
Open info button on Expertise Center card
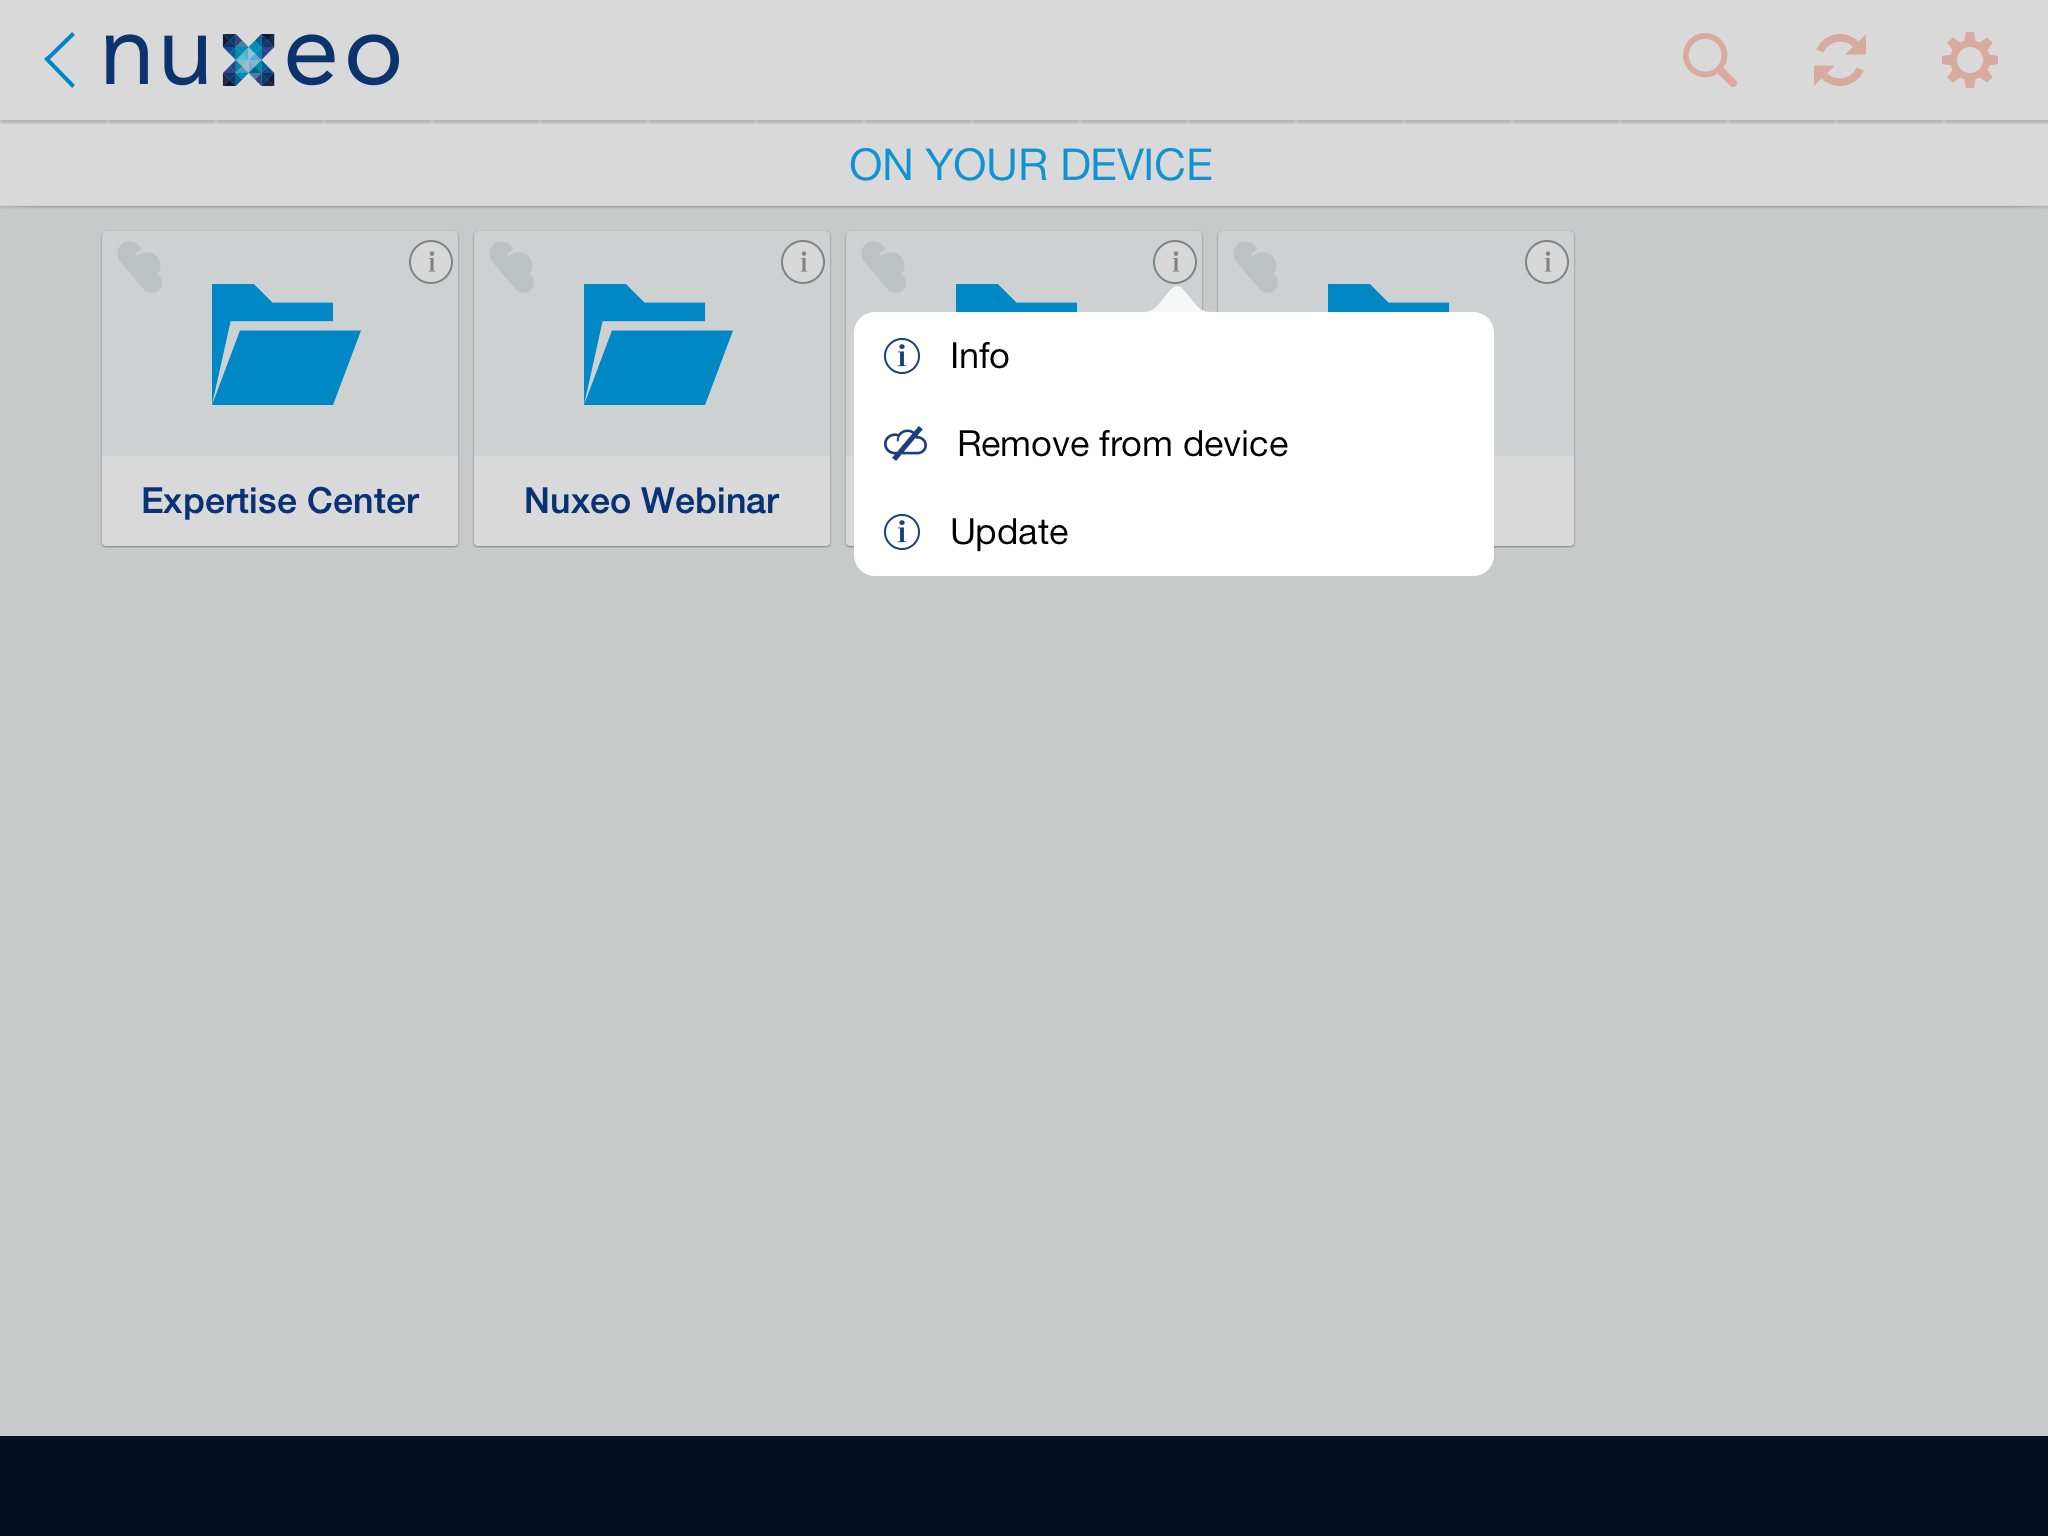pos(431,262)
